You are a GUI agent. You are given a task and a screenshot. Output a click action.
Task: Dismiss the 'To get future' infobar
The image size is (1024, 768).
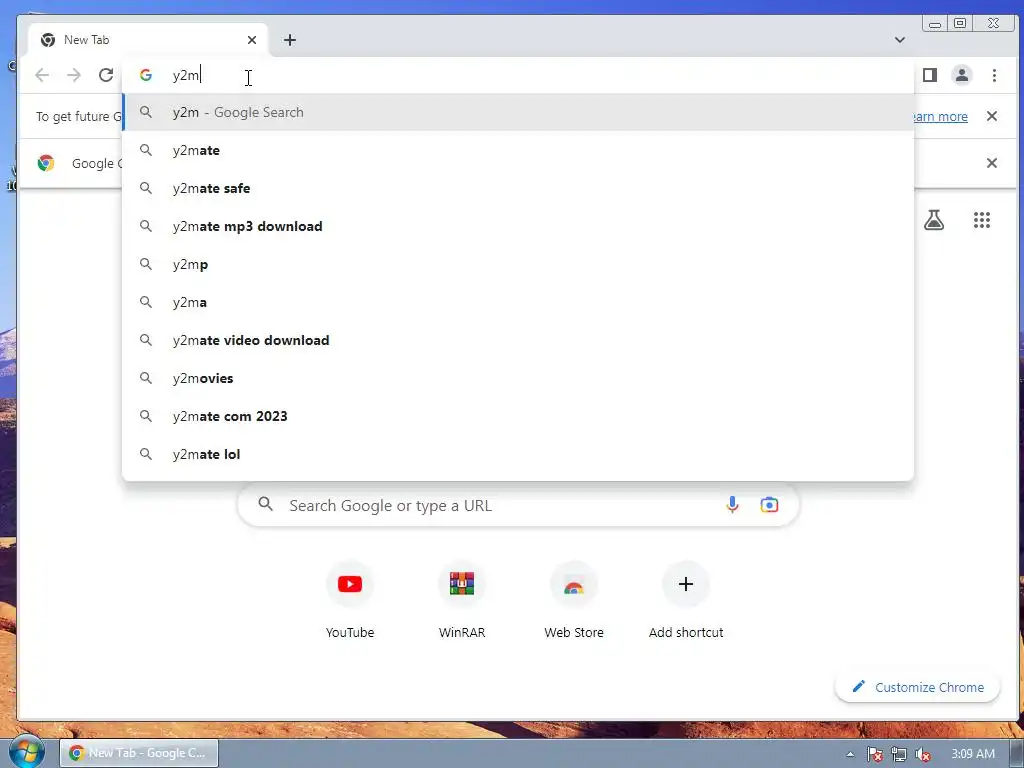click(991, 116)
